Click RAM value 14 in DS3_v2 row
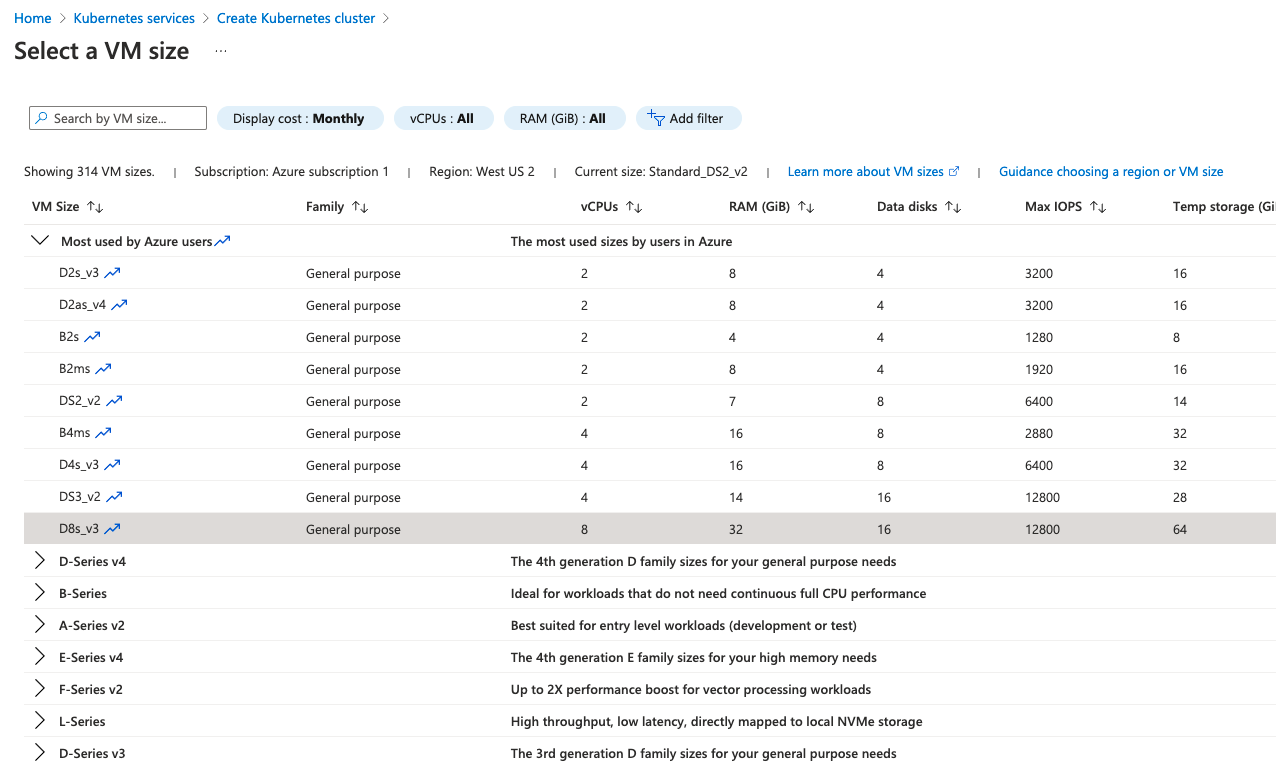This screenshot has height=768, width=1276. 736,497
